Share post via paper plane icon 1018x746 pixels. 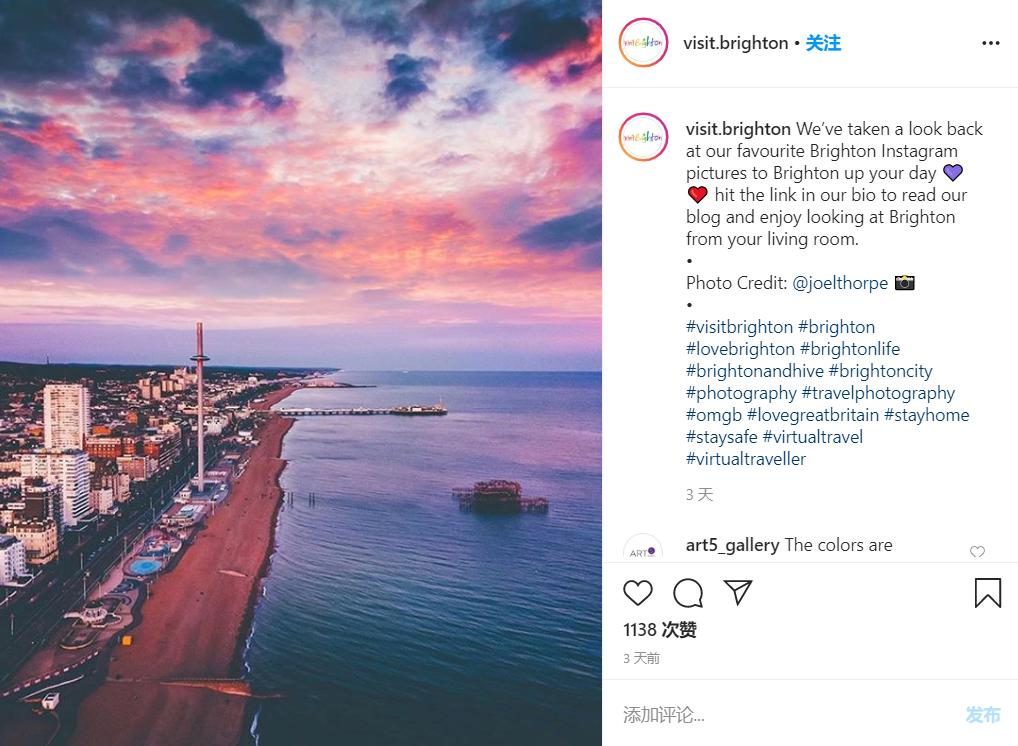738,593
